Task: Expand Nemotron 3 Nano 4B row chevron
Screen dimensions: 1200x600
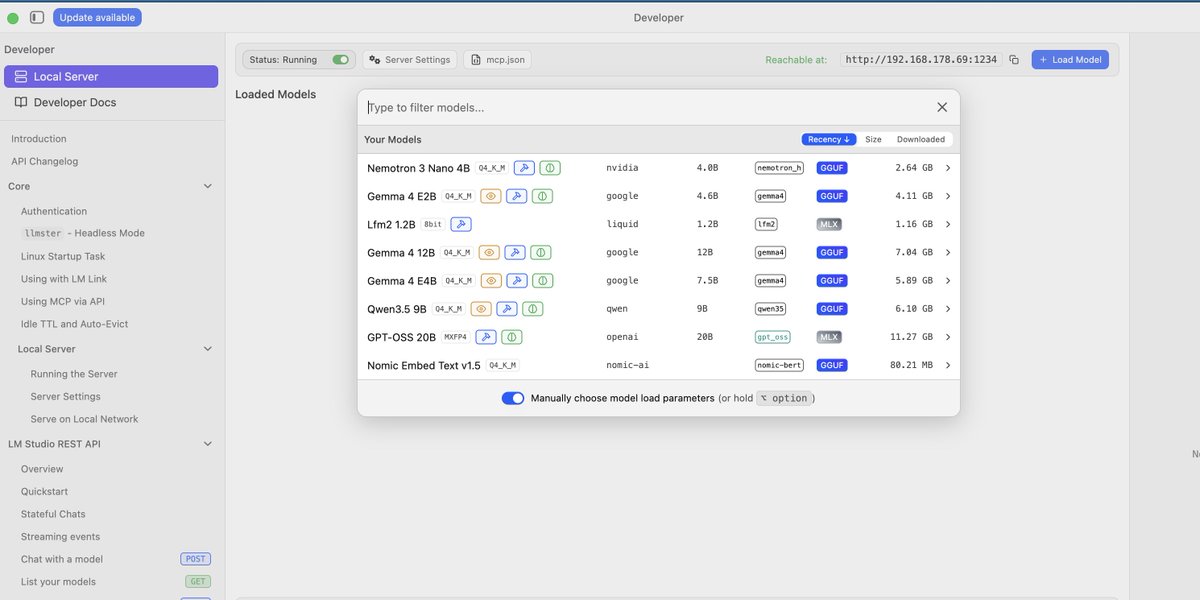Action: [x=947, y=168]
